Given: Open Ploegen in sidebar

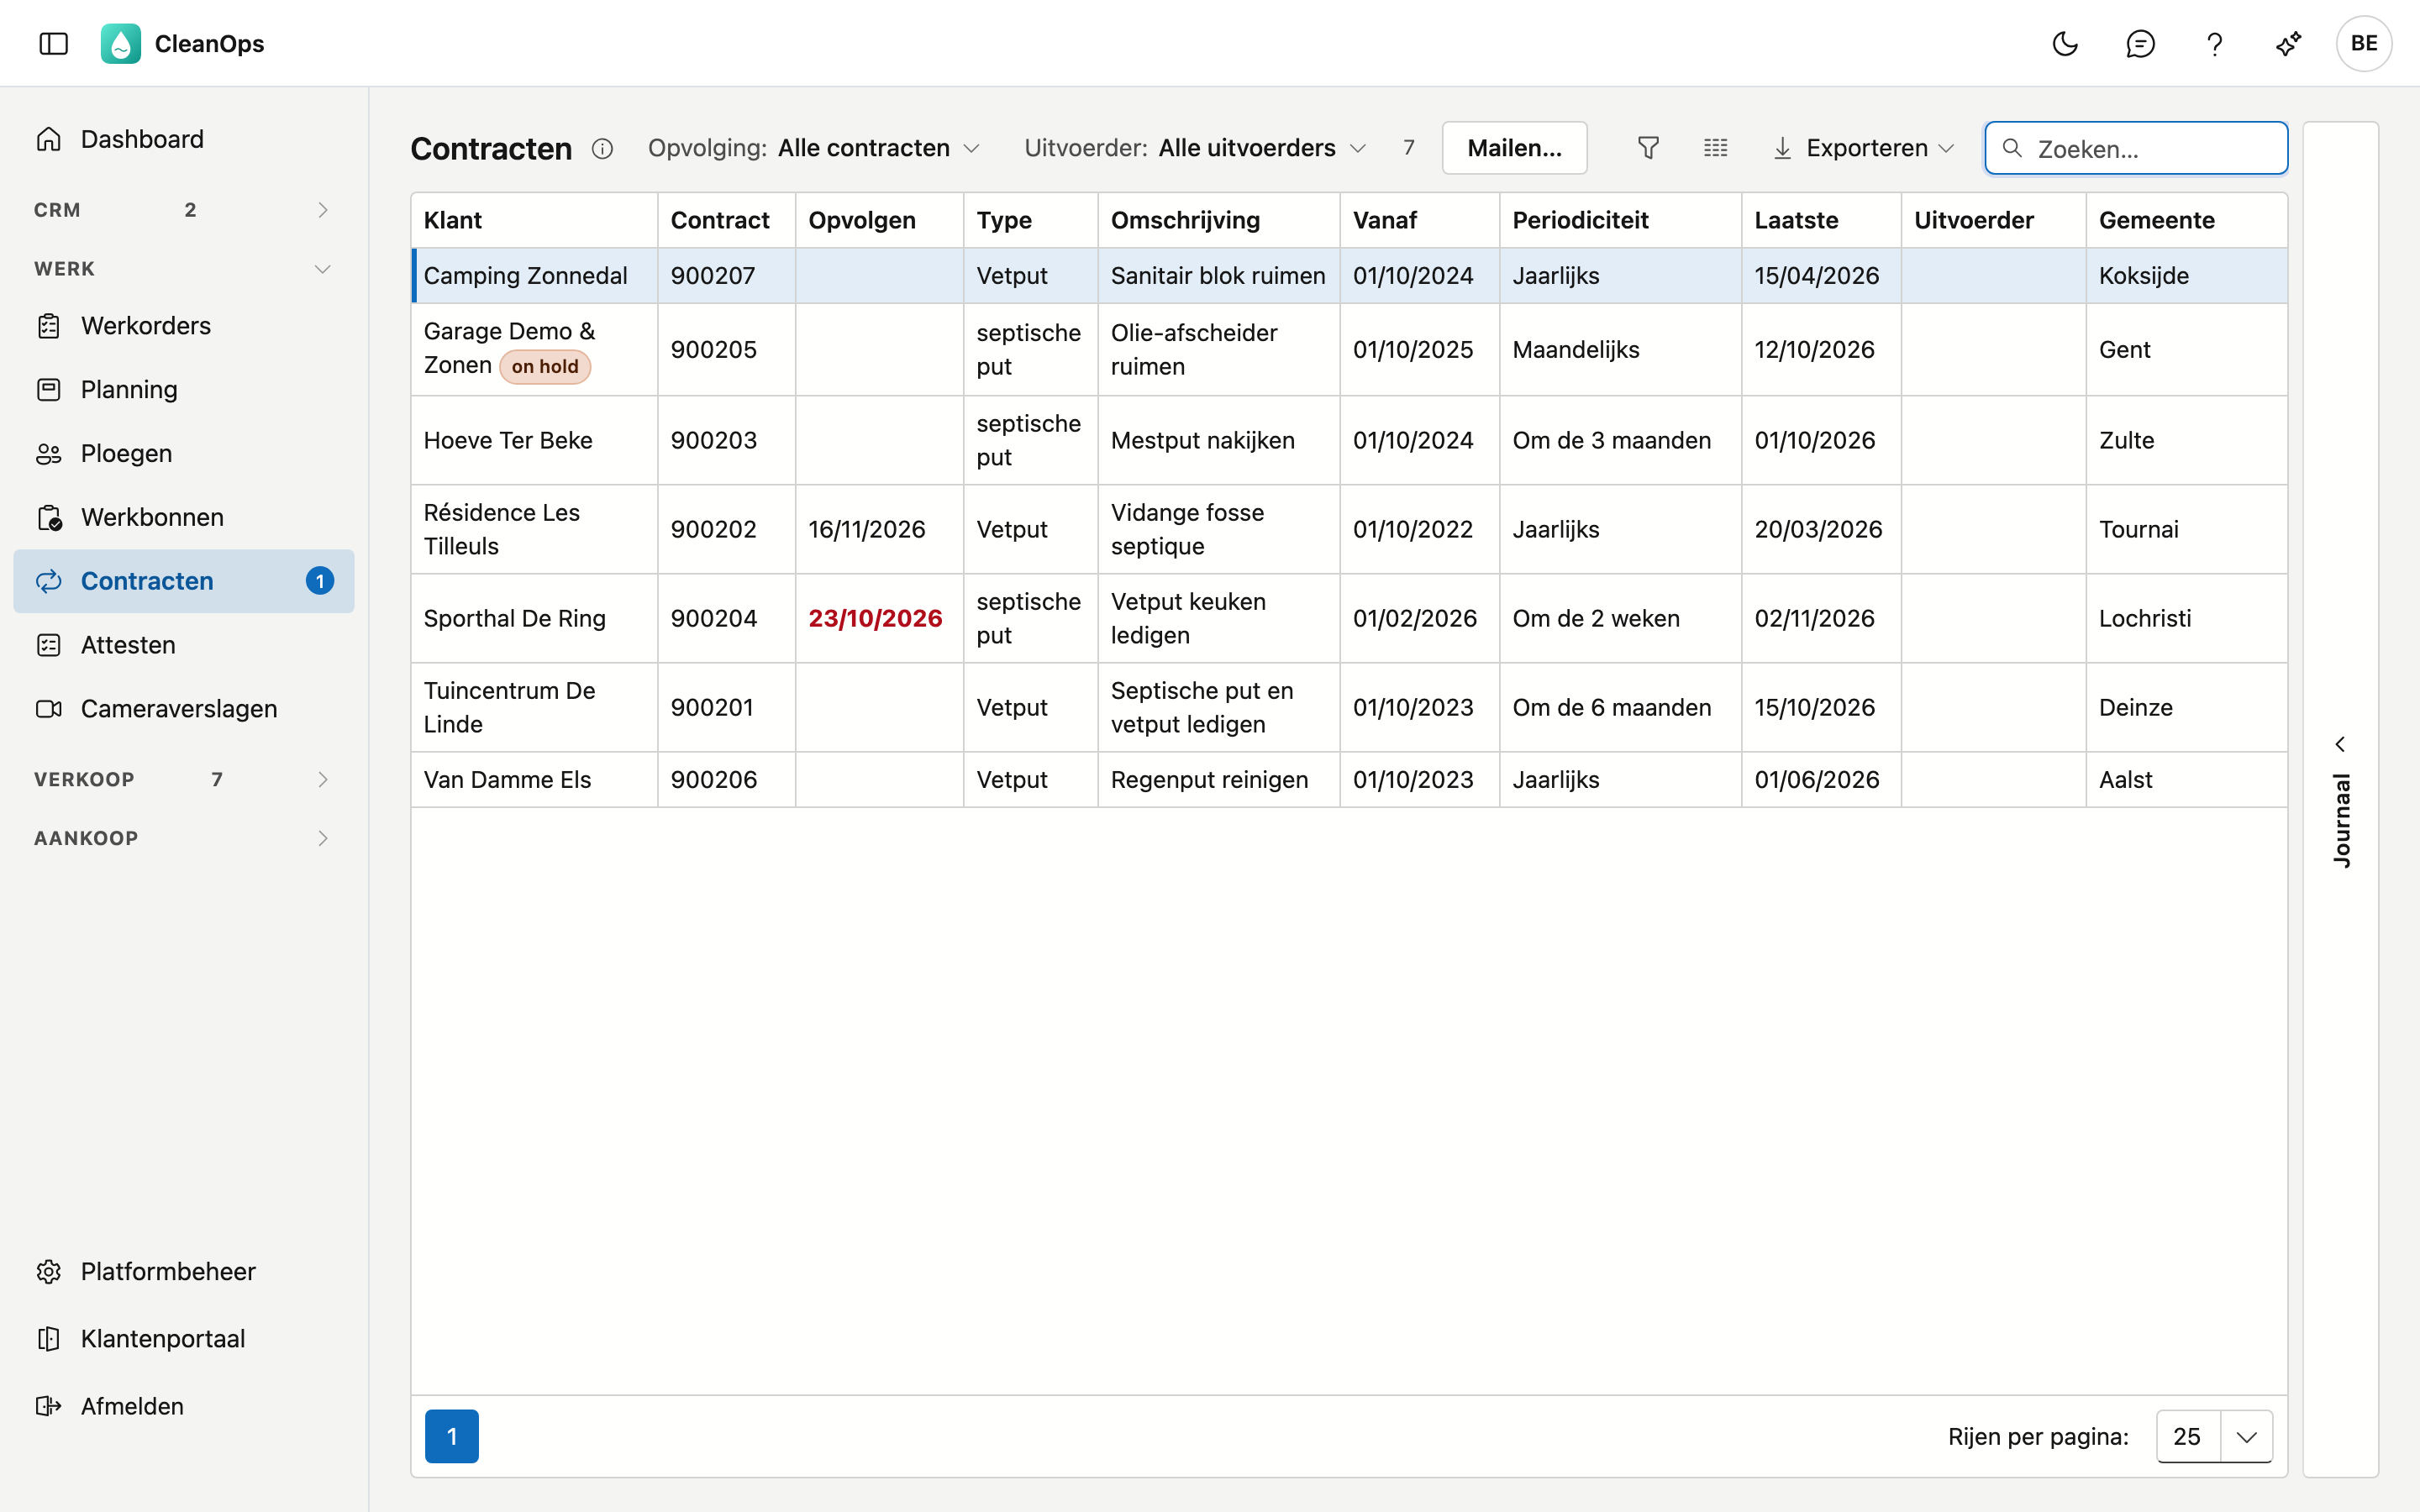Looking at the screenshot, I should [184, 454].
